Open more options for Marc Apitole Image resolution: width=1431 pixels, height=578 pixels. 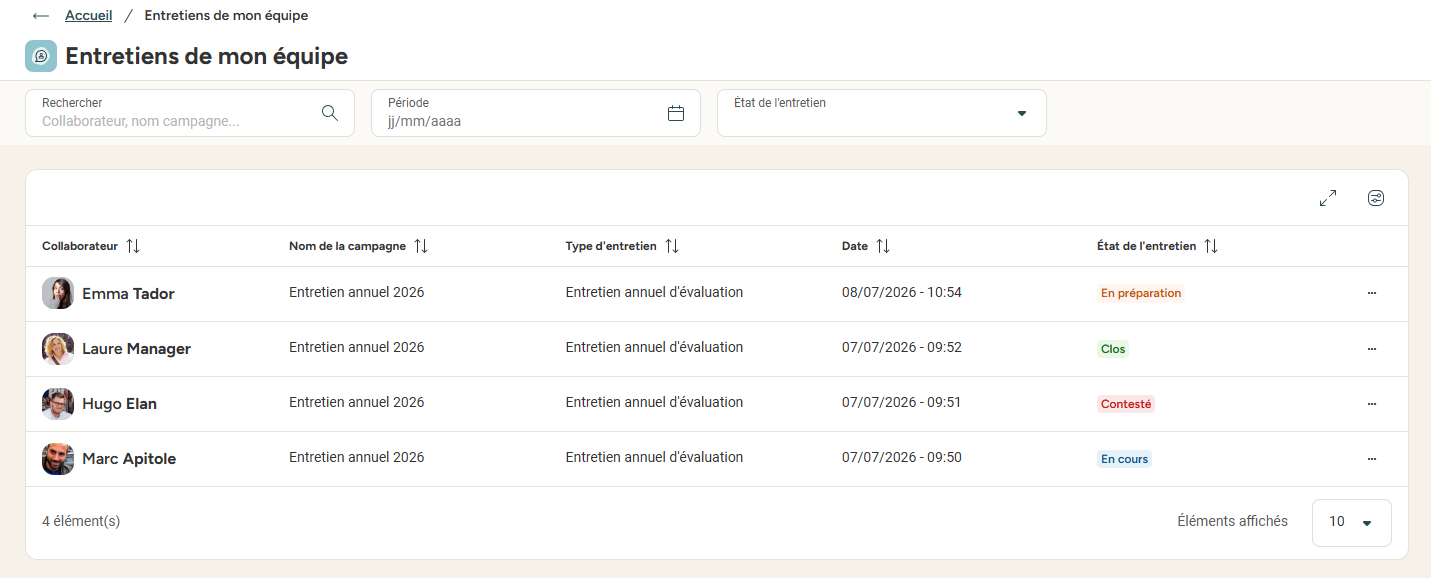click(1372, 459)
